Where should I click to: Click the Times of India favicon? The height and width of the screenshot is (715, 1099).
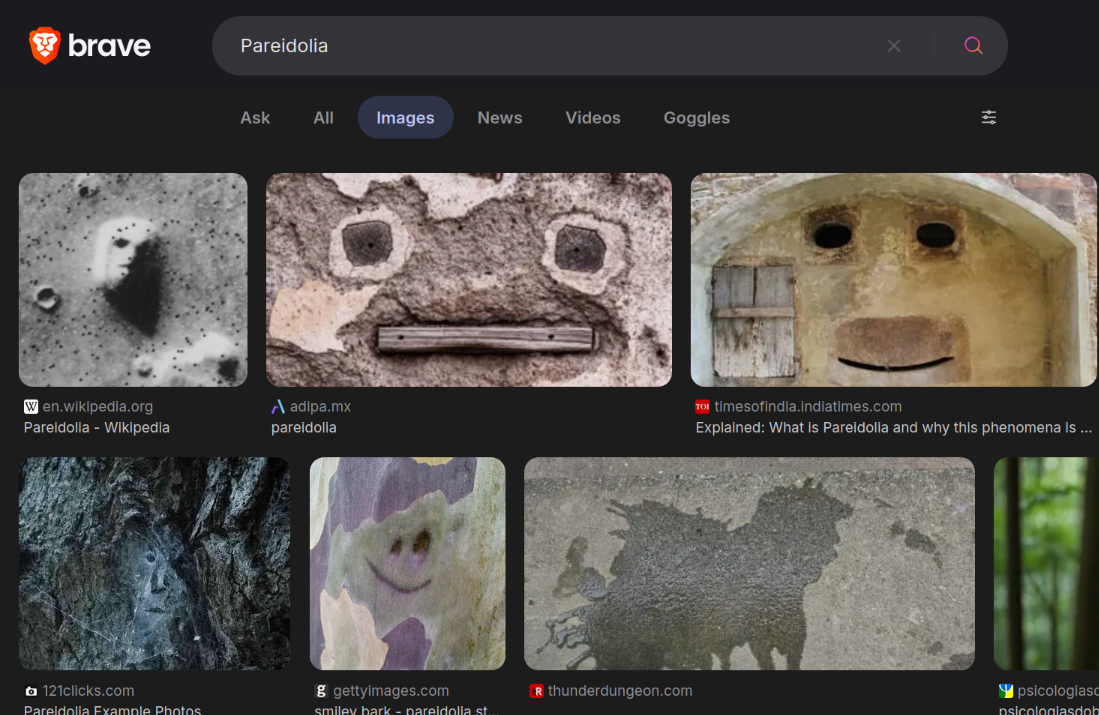tap(702, 407)
